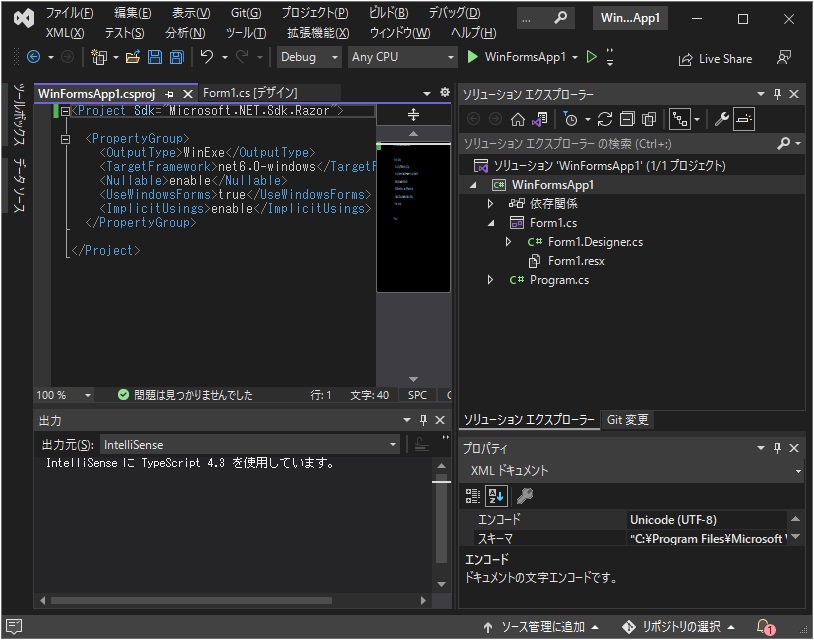This screenshot has width=814, height=640.
Task: Expand the Program.cs tree node
Action: click(x=490, y=280)
